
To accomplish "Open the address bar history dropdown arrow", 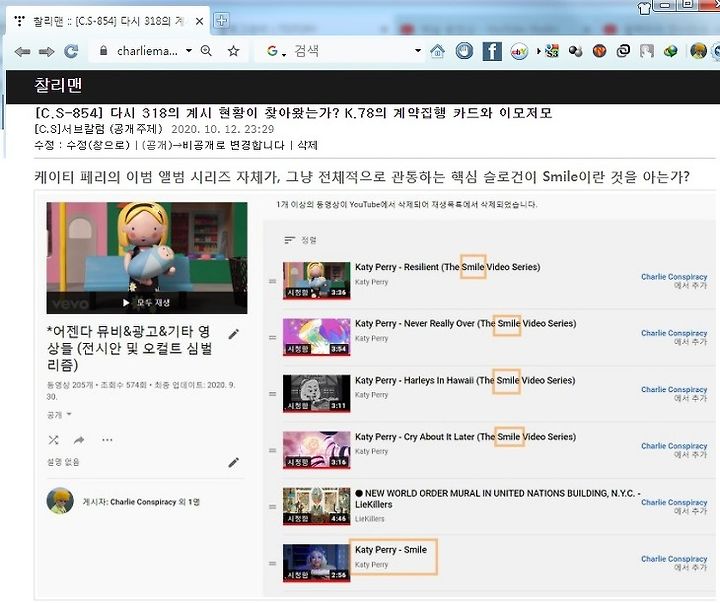I will pos(189,51).
